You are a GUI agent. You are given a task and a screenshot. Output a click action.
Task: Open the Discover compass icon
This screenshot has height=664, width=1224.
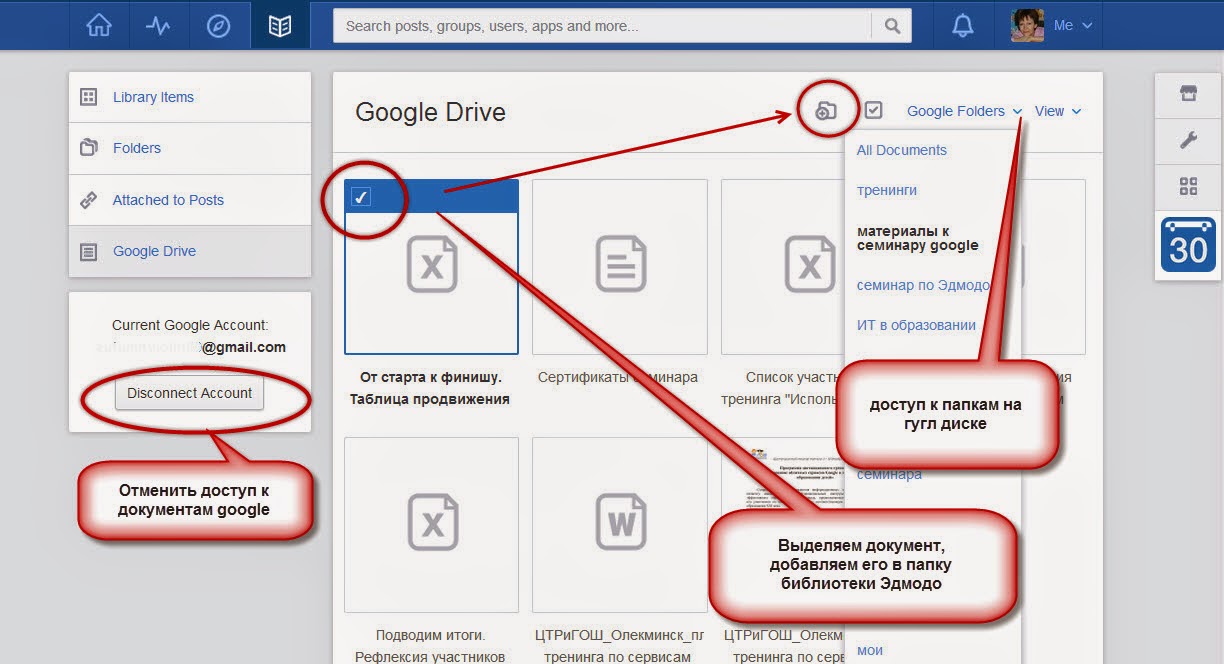(218, 26)
